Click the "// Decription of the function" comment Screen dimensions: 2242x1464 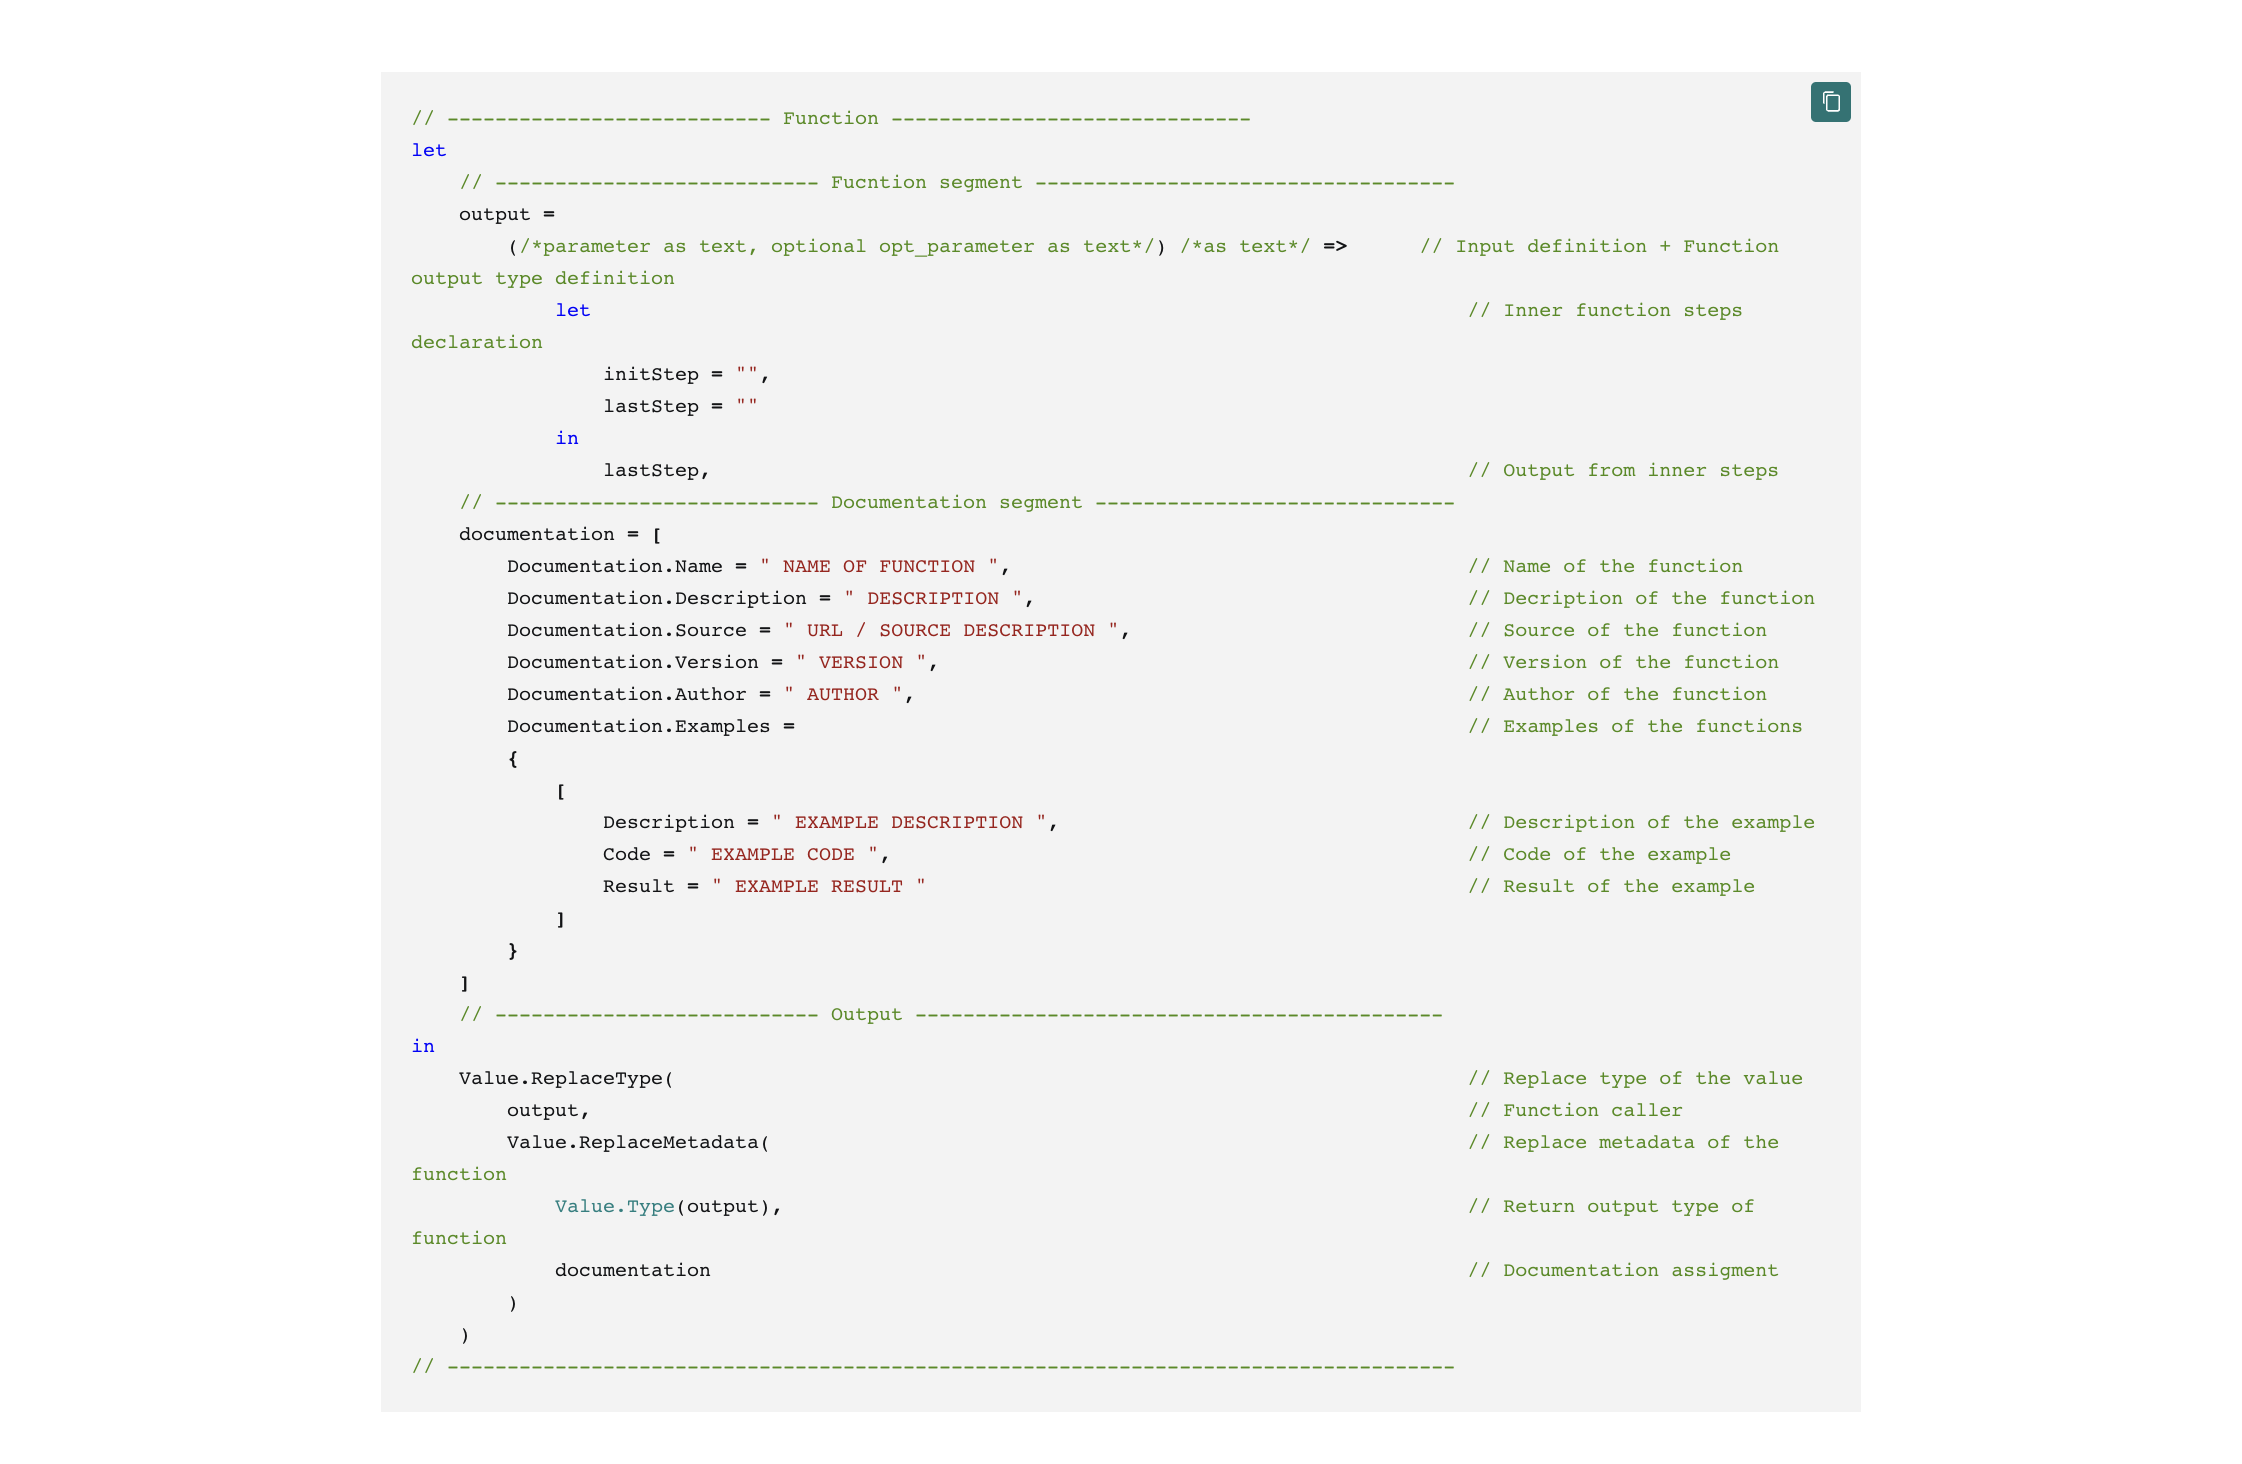point(1641,598)
